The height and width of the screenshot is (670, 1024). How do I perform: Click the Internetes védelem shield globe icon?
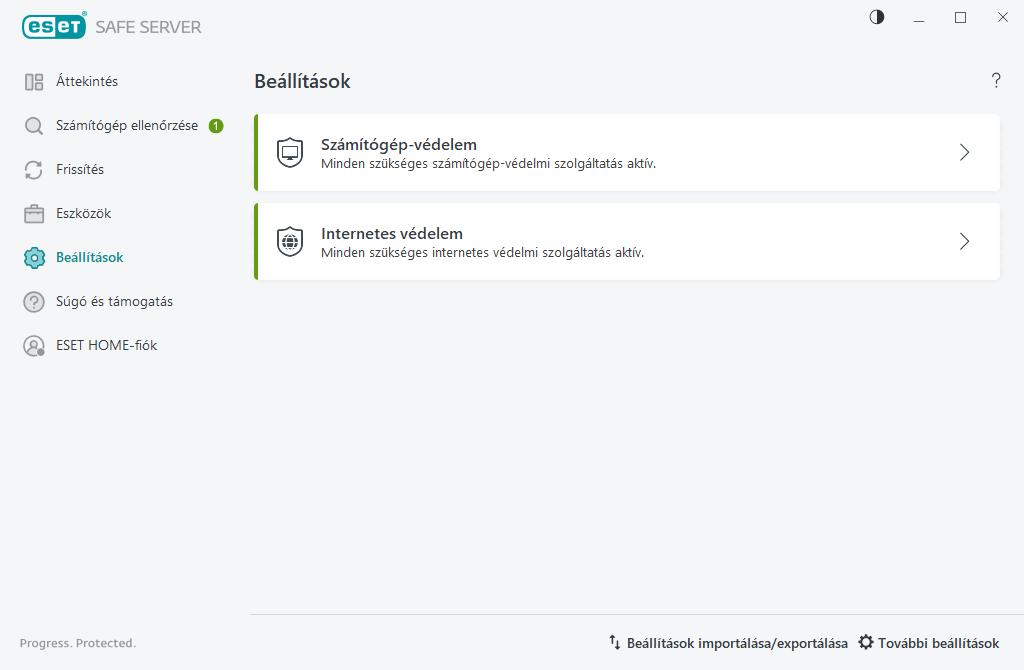[290, 242]
